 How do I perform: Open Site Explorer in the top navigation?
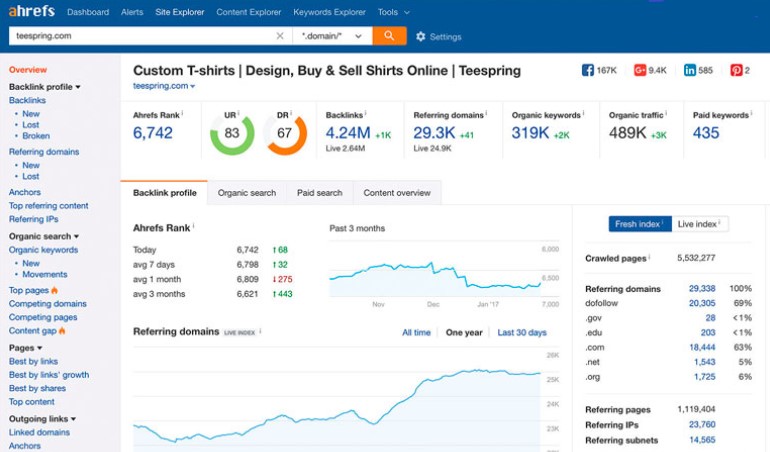(180, 12)
